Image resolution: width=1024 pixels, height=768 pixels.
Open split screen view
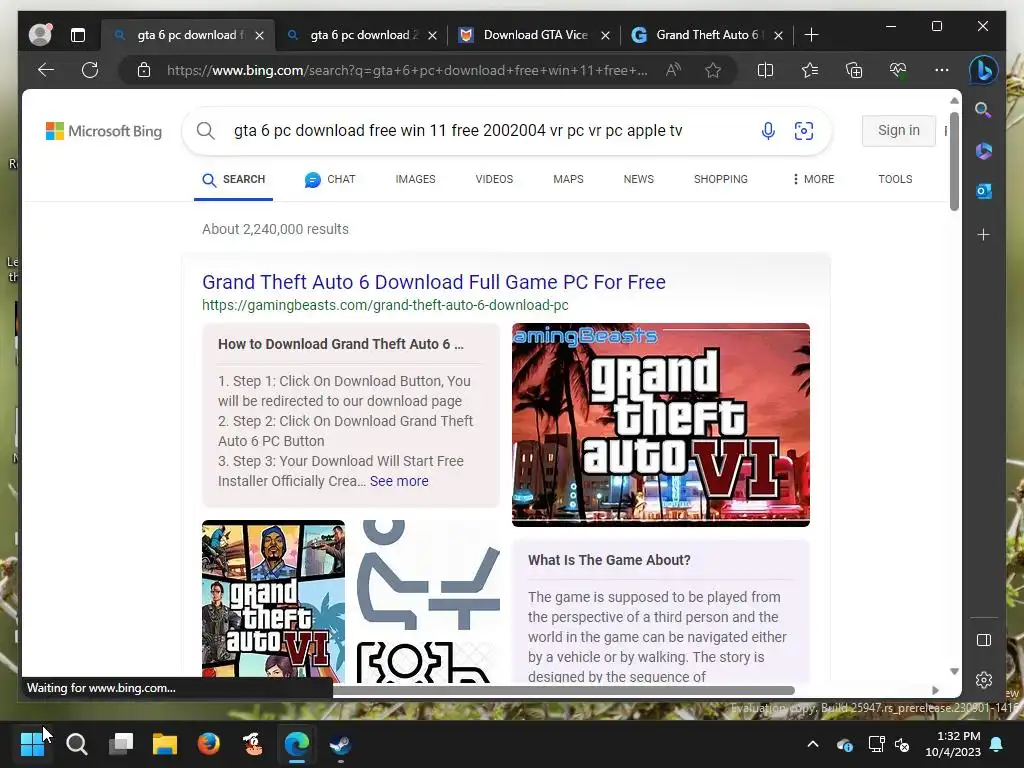(765, 70)
